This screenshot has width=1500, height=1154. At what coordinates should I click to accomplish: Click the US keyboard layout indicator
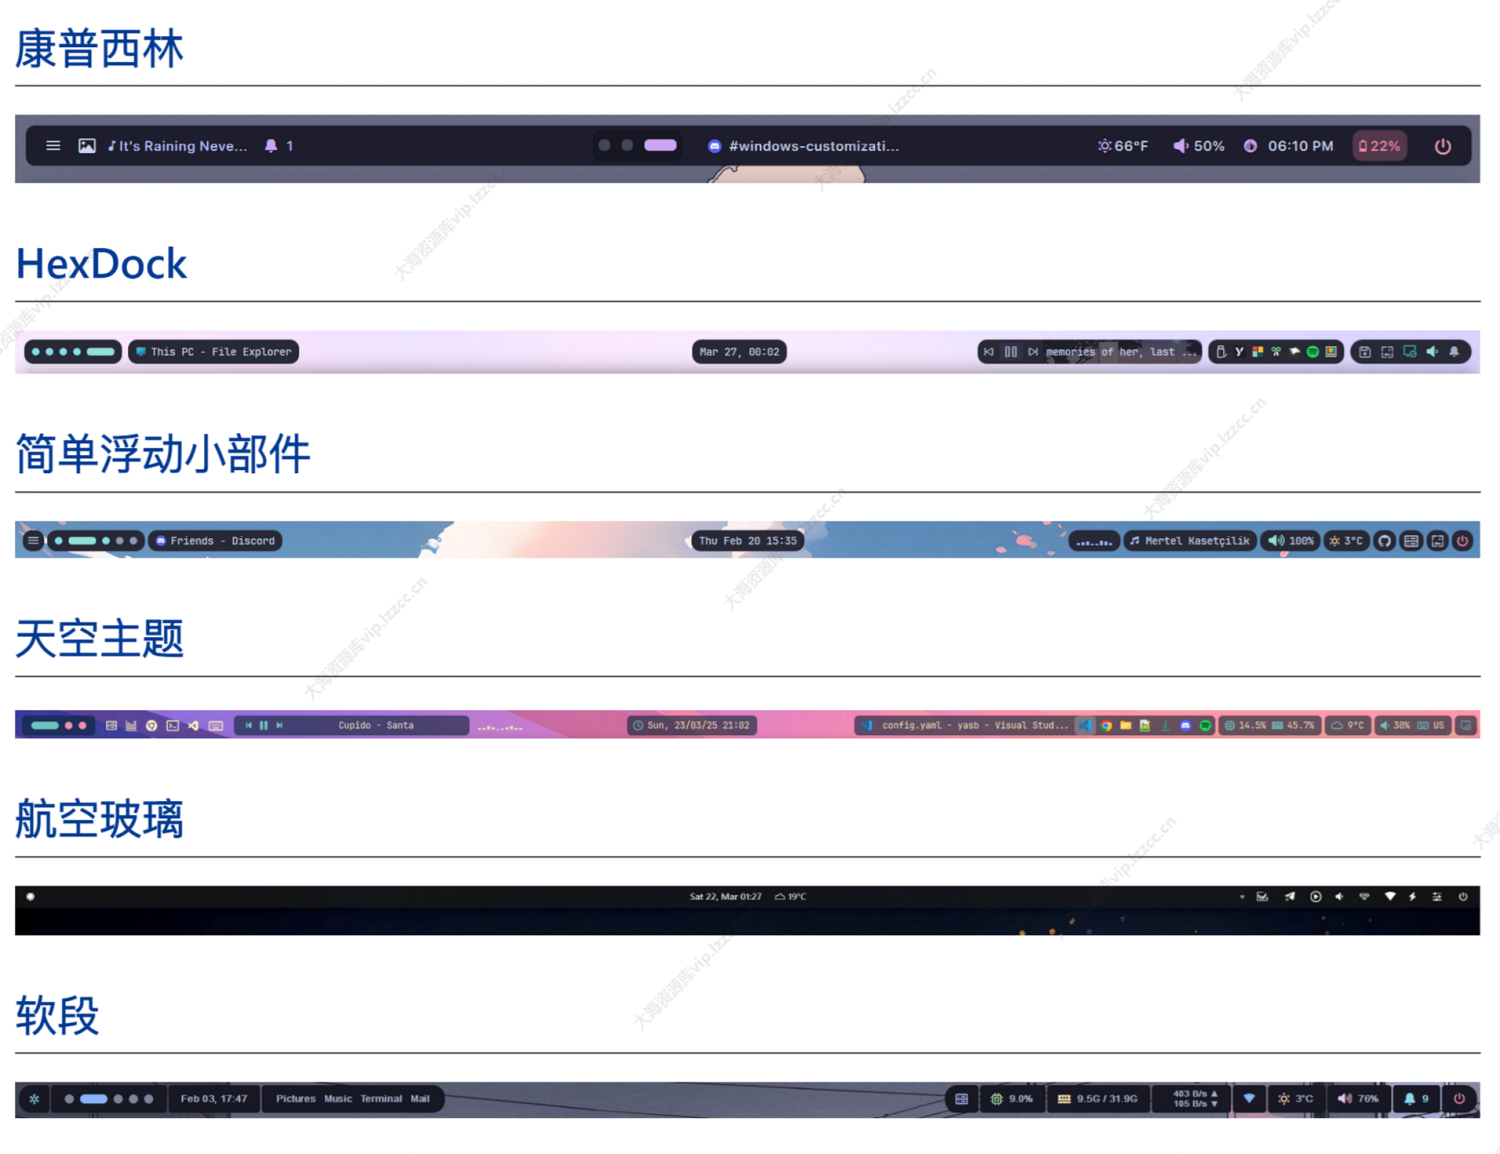(1431, 726)
